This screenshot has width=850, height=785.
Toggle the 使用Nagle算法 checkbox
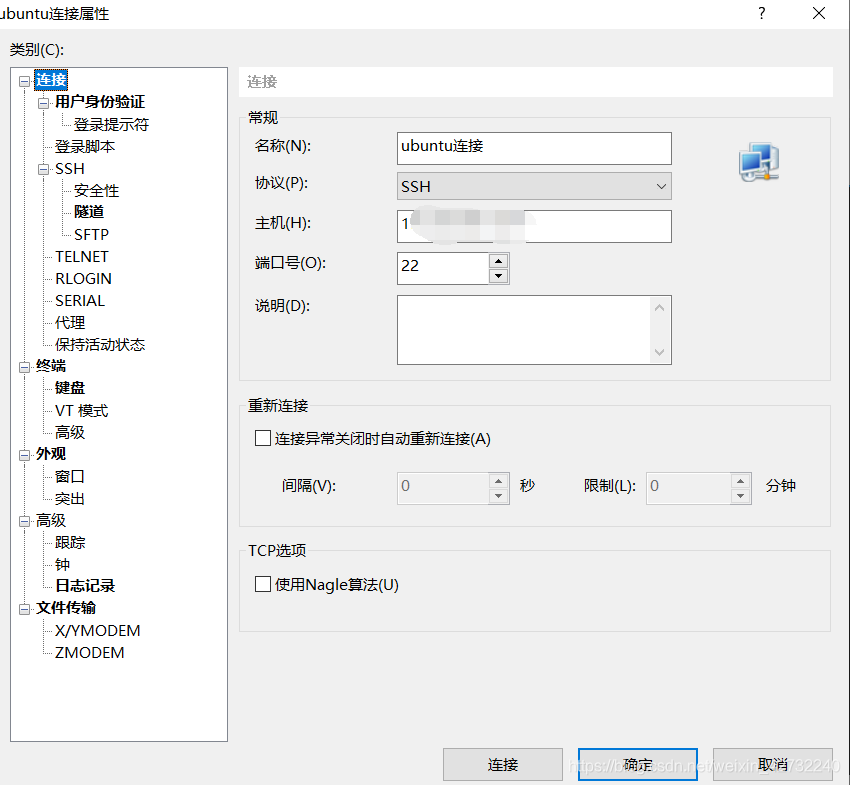[263, 584]
